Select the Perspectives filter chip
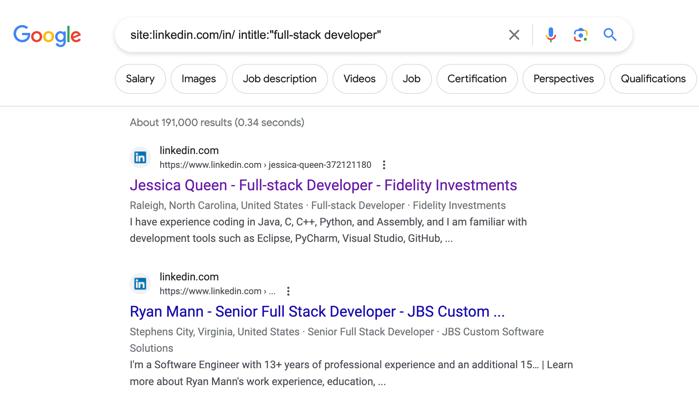 click(563, 79)
